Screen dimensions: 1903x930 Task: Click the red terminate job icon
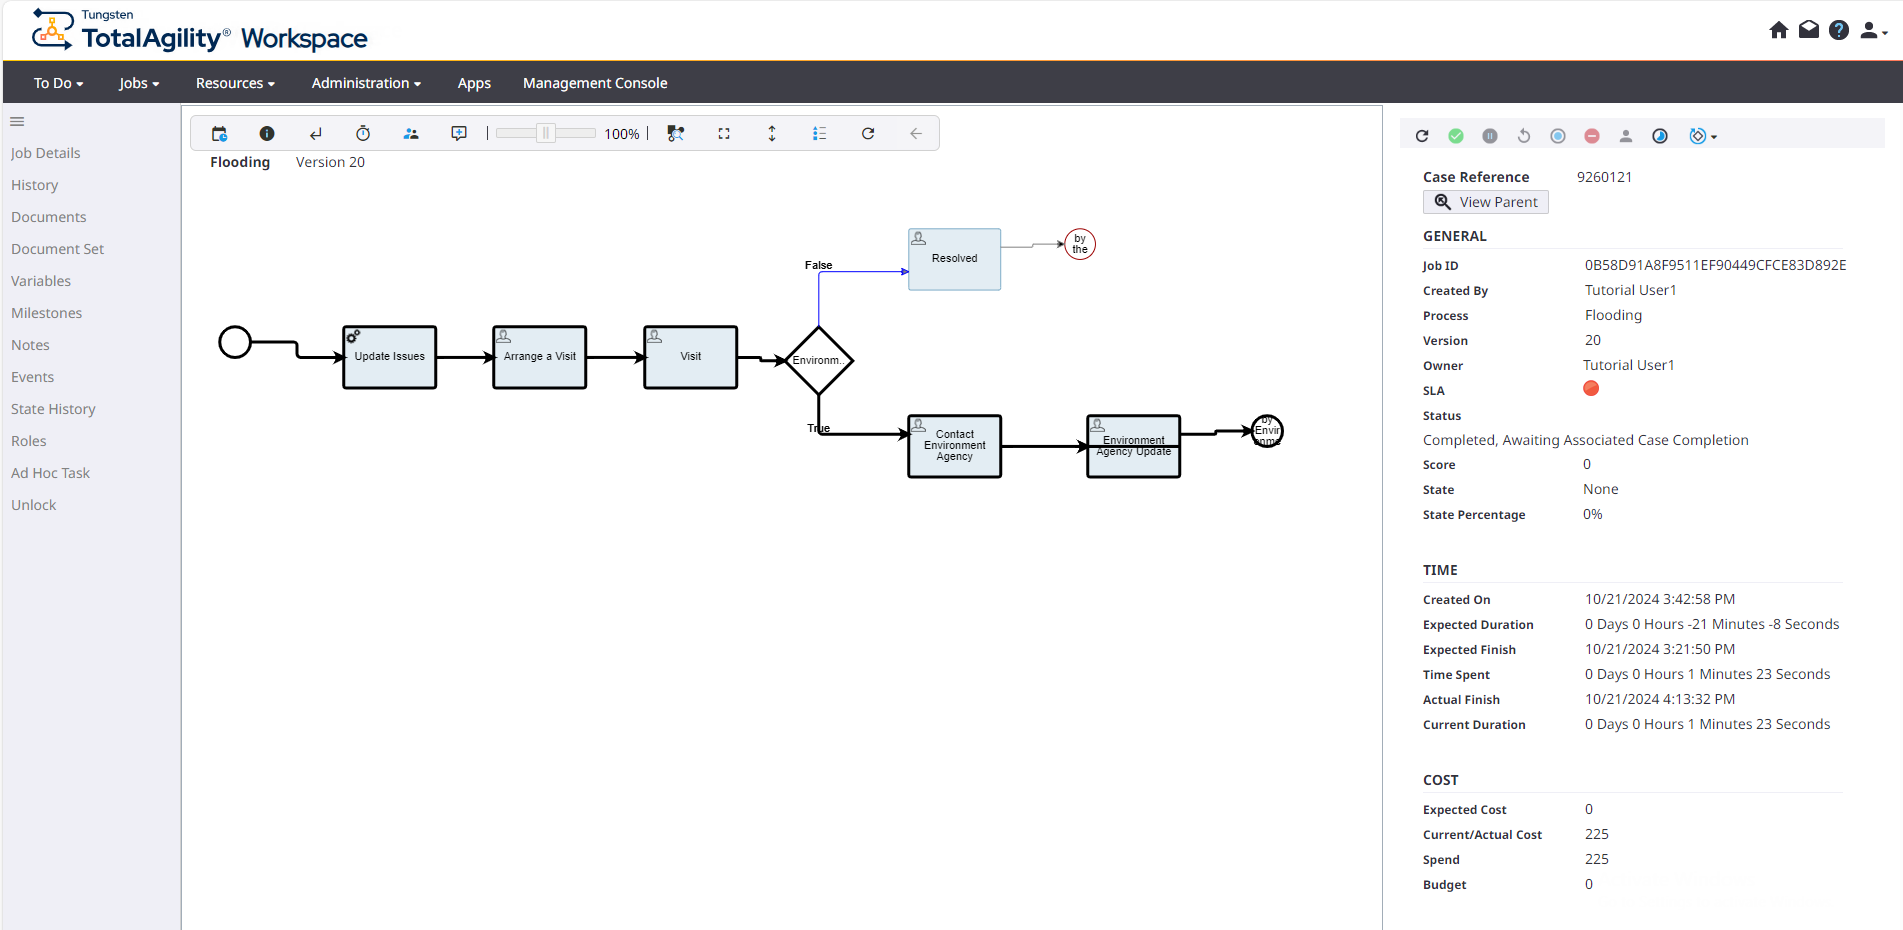[1592, 136]
